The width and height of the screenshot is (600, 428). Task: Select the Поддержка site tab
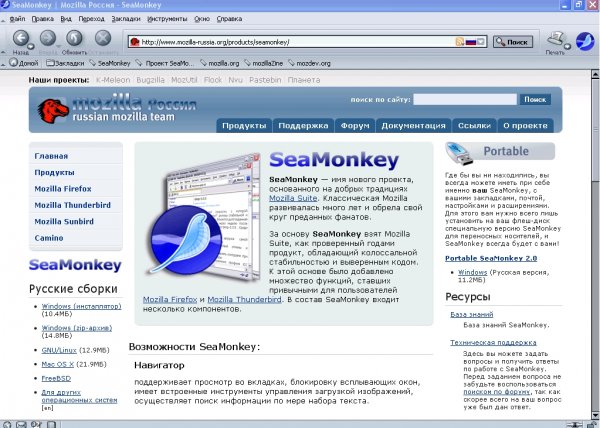pyautogui.click(x=303, y=125)
